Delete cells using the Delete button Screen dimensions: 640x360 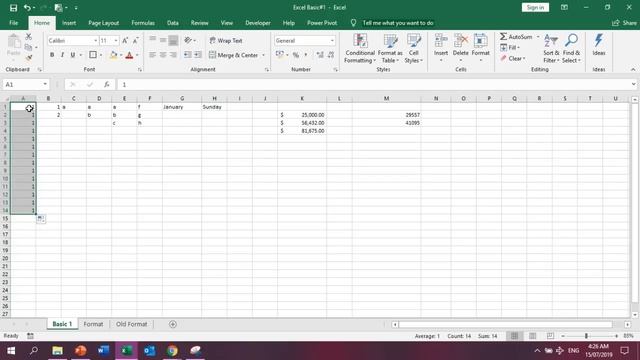pos(460,49)
